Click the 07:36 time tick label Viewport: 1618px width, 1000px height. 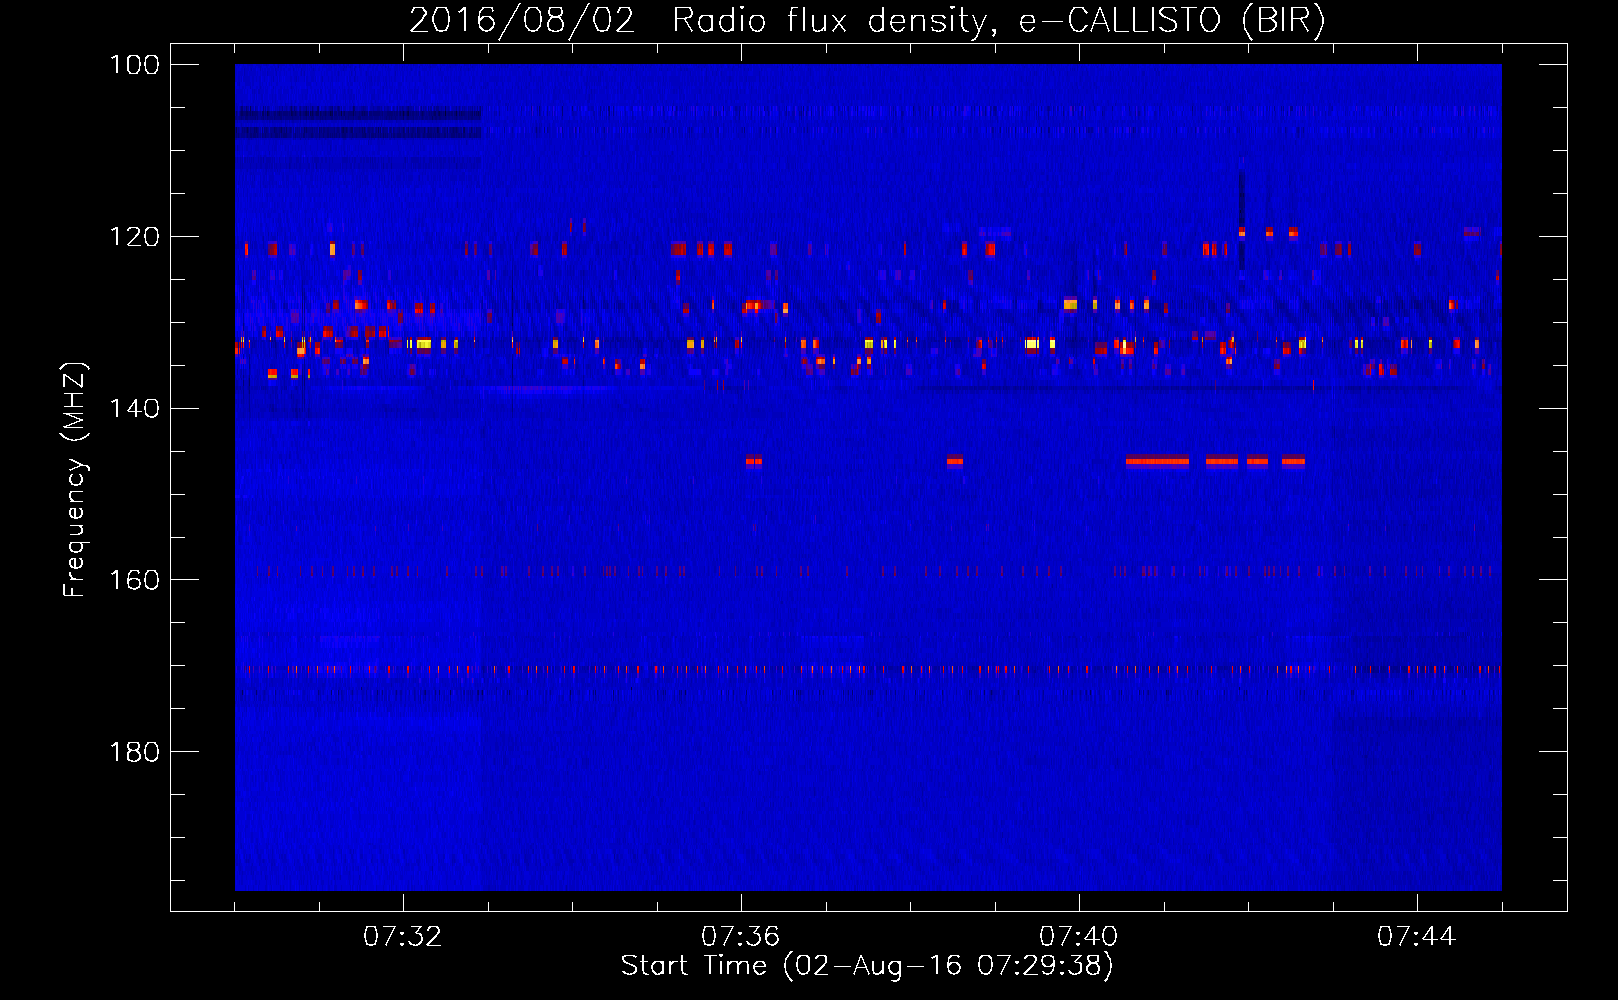pyautogui.click(x=741, y=937)
